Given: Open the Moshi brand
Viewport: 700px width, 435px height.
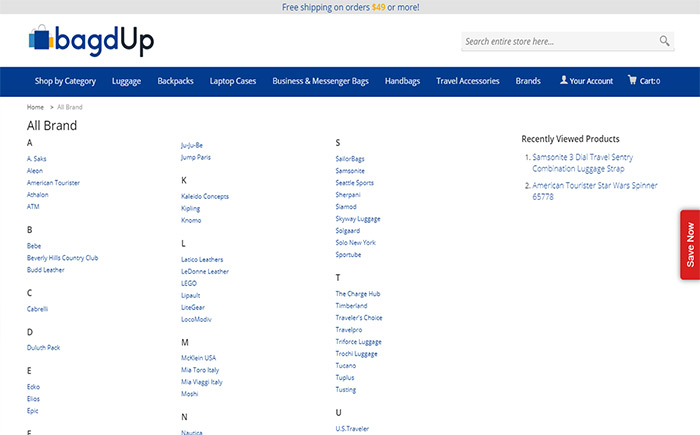Looking at the screenshot, I should click(190, 394).
